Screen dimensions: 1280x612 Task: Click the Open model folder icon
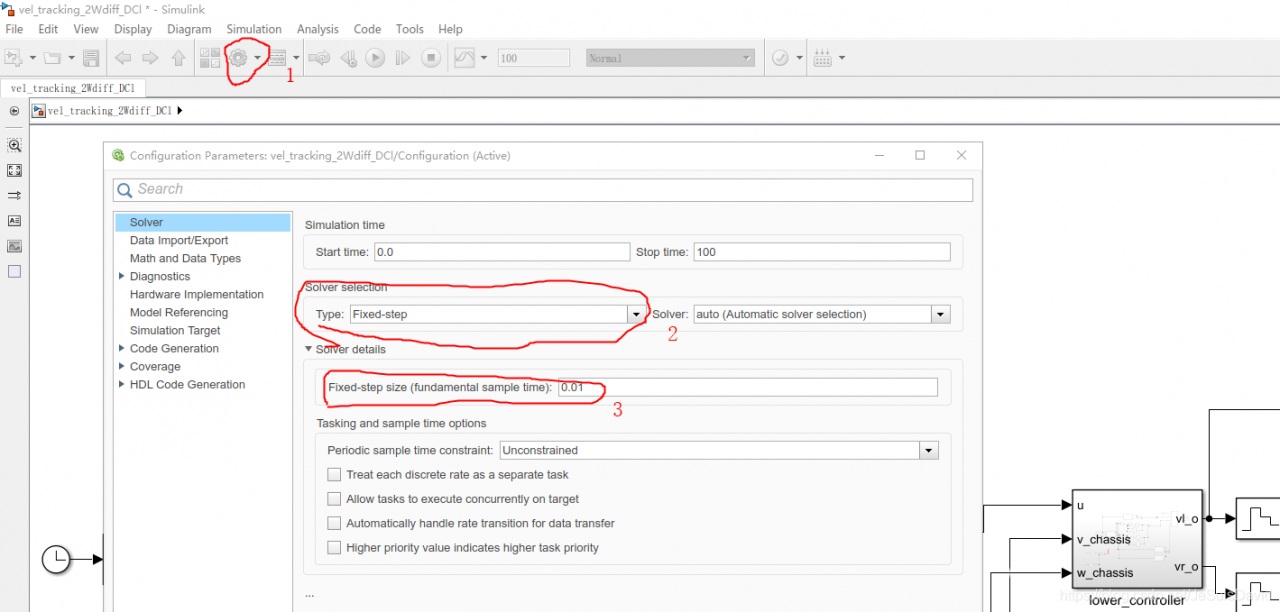point(52,58)
